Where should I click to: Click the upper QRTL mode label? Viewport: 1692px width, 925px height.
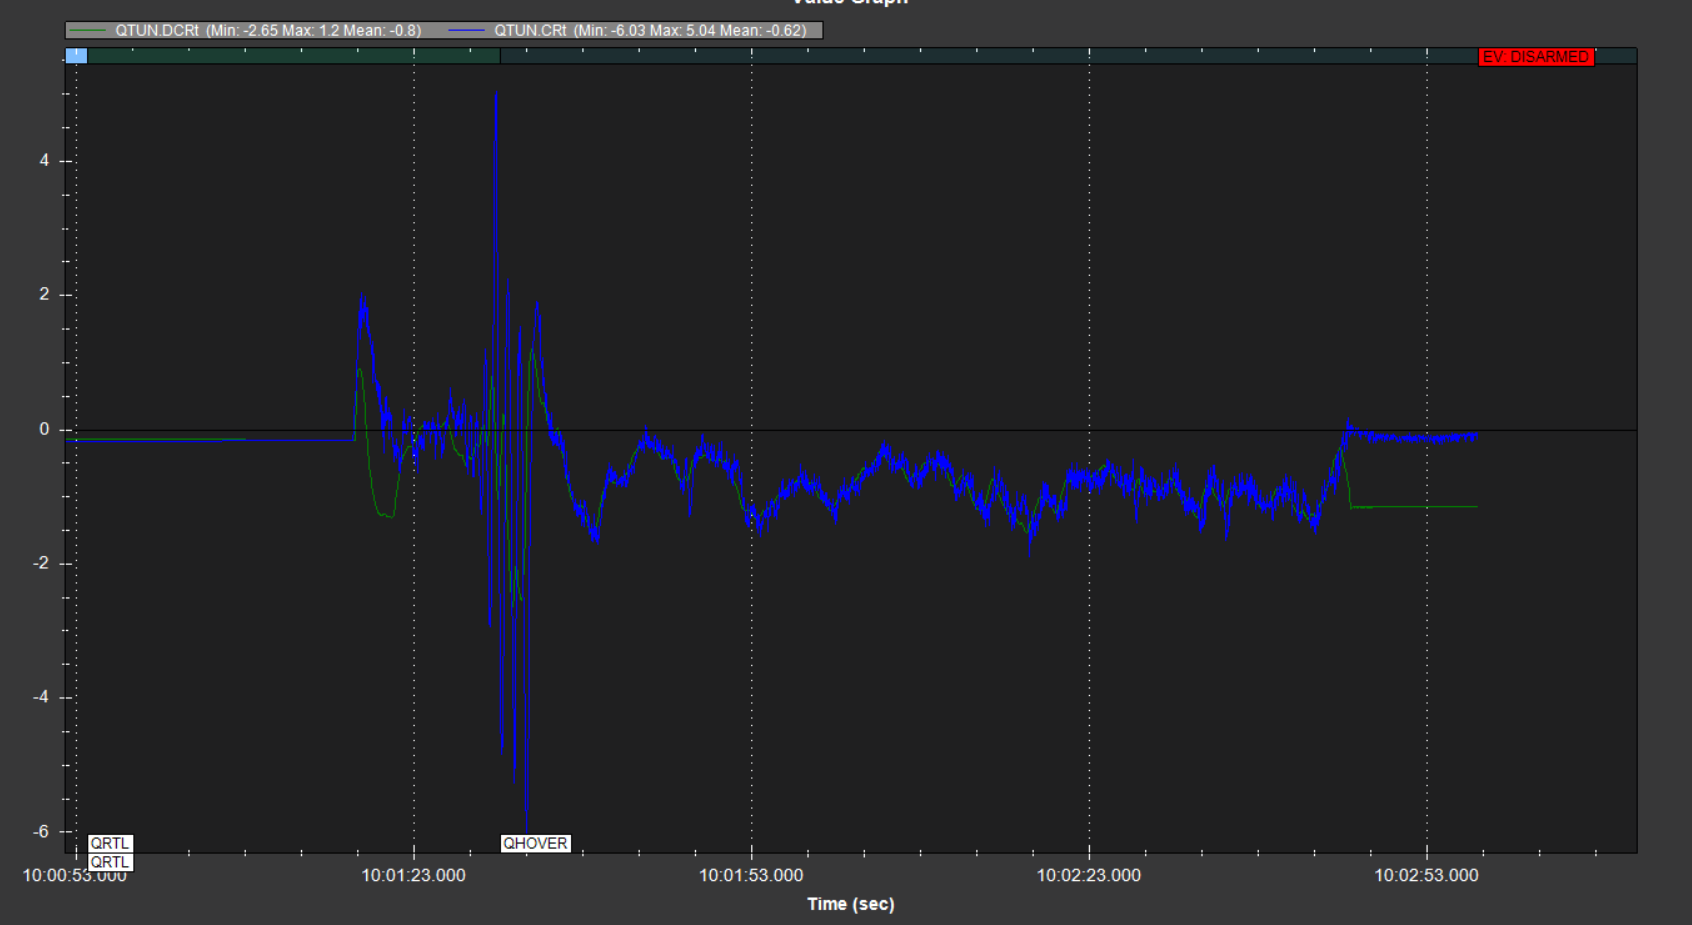point(110,843)
